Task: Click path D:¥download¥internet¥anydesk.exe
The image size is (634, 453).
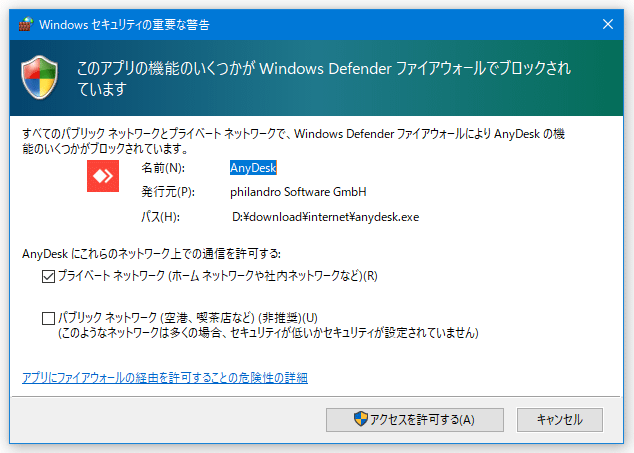Action: (325, 217)
